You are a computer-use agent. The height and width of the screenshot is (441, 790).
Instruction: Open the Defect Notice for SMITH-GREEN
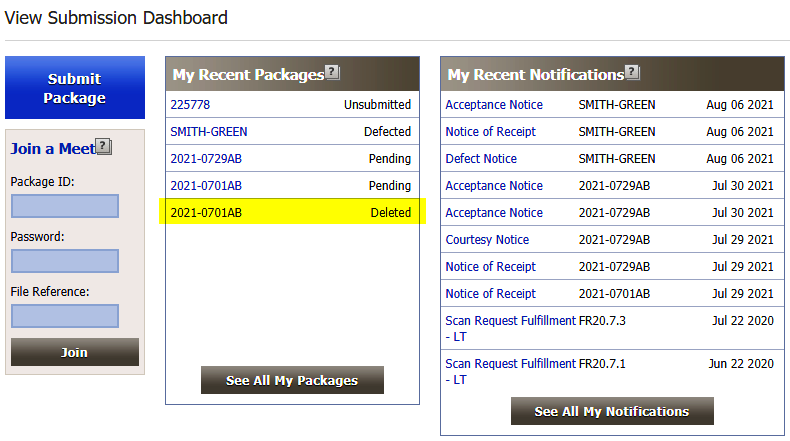click(x=481, y=159)
